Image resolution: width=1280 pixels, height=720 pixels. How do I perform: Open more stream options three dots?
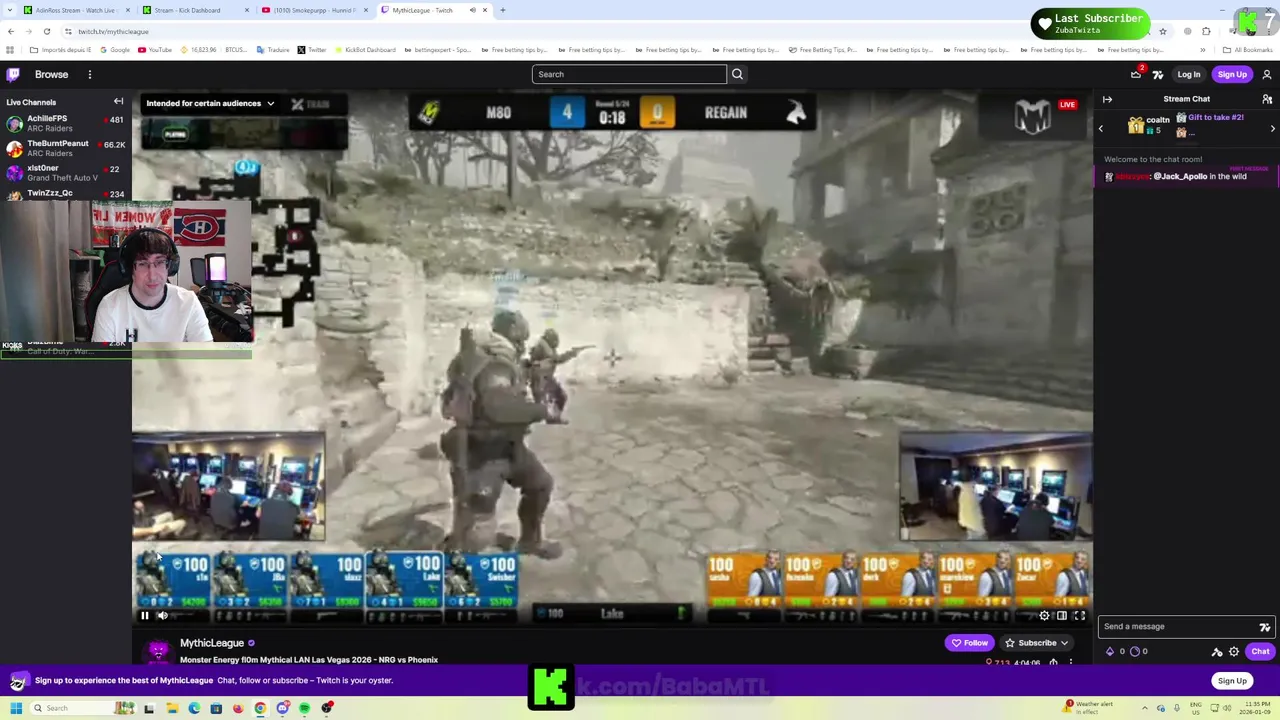[x=1071, y=662]
